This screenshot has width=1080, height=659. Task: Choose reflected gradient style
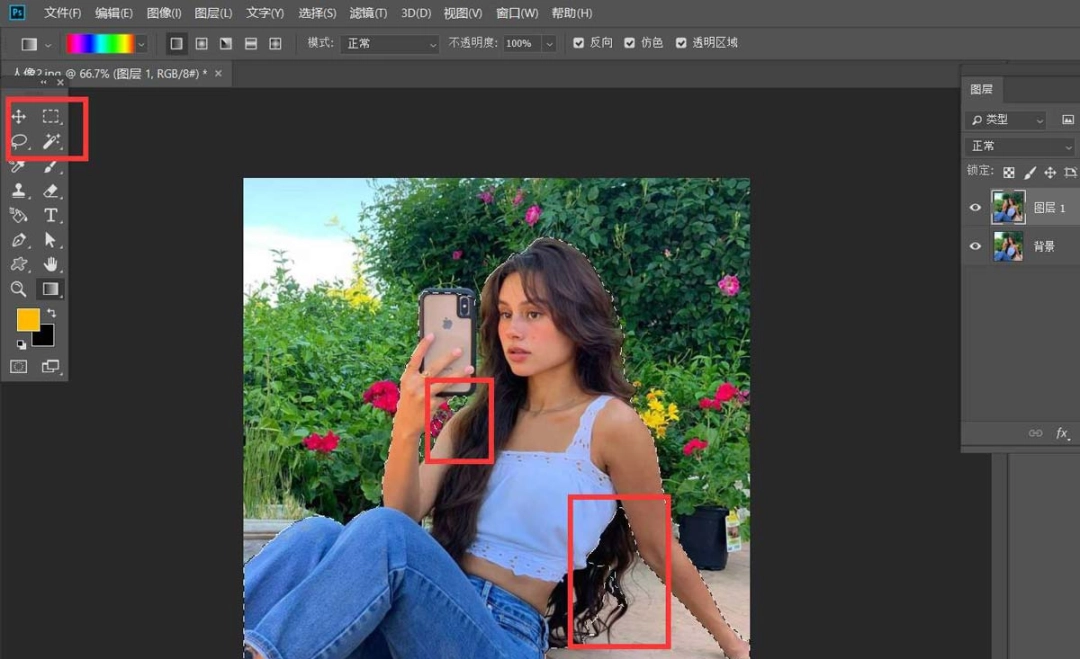point(251,43)
